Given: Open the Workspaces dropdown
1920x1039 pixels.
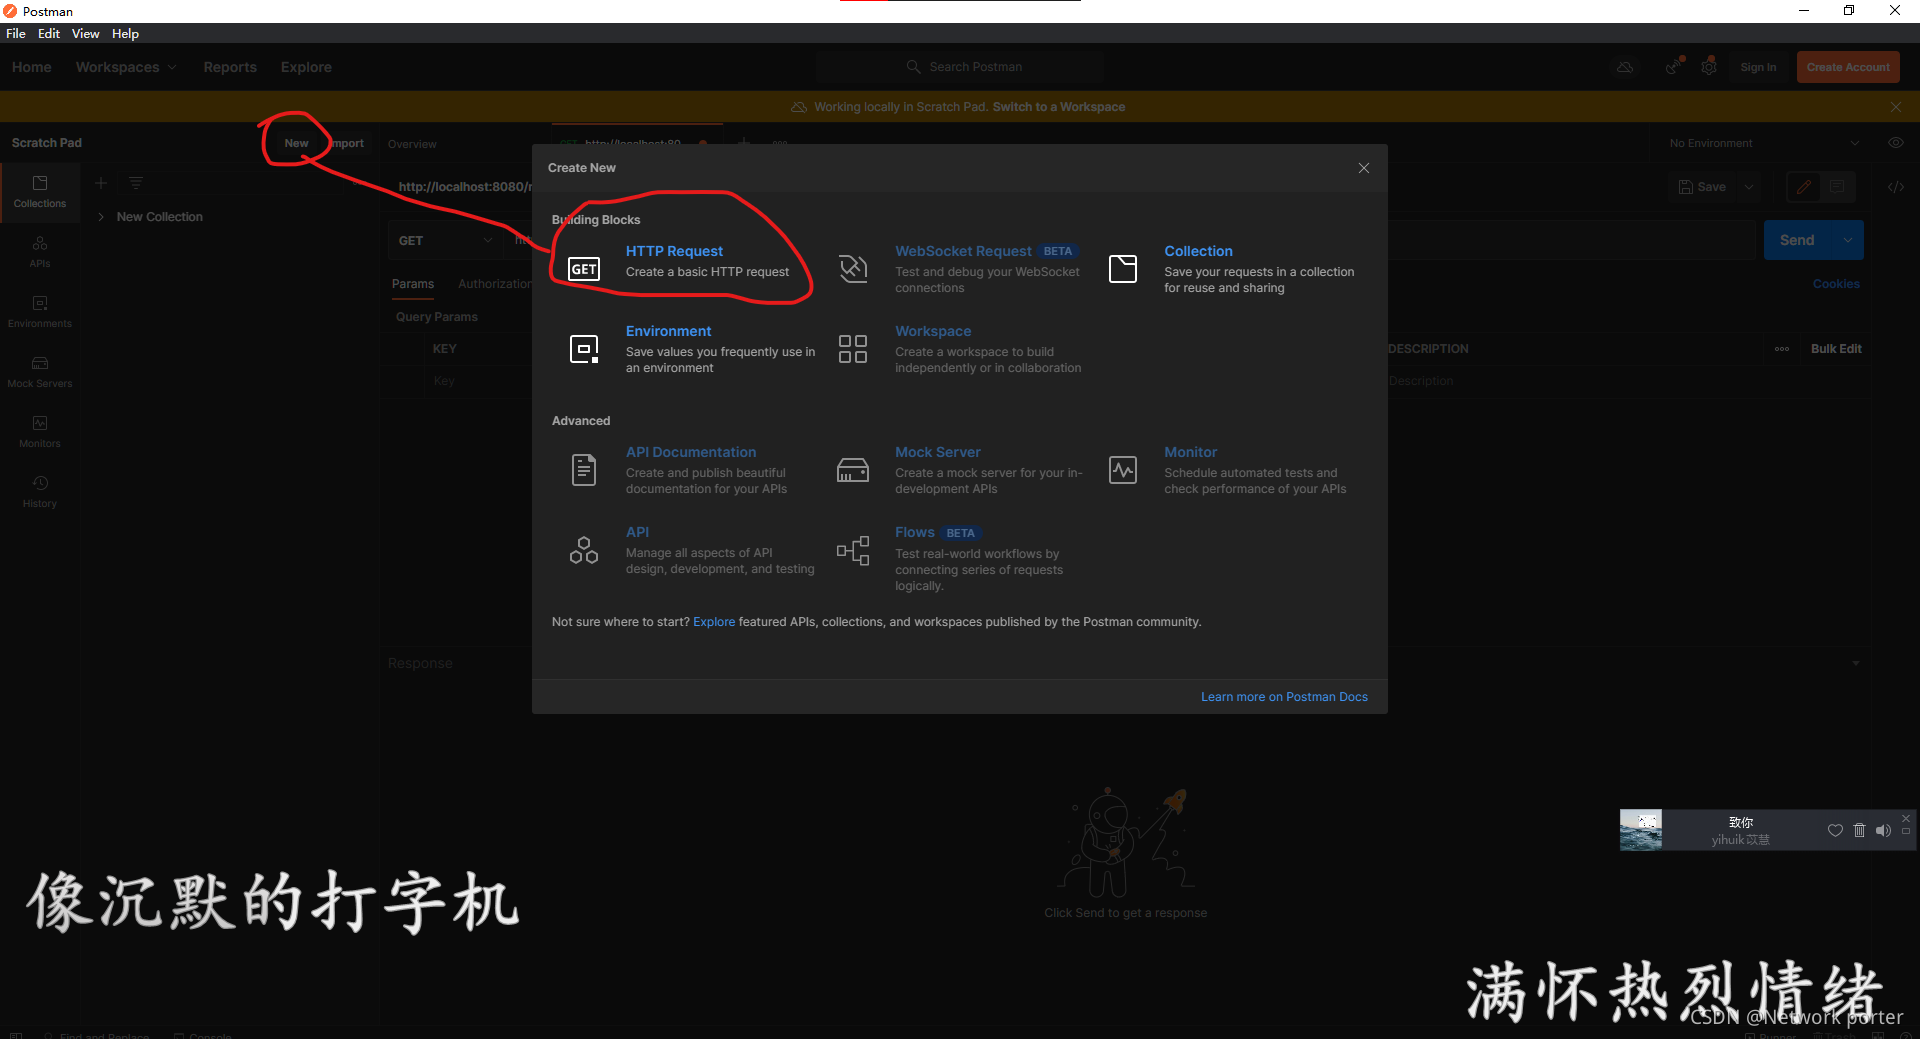Looking at the screenshot, I should pyautogui.click(x=126, y=67).
